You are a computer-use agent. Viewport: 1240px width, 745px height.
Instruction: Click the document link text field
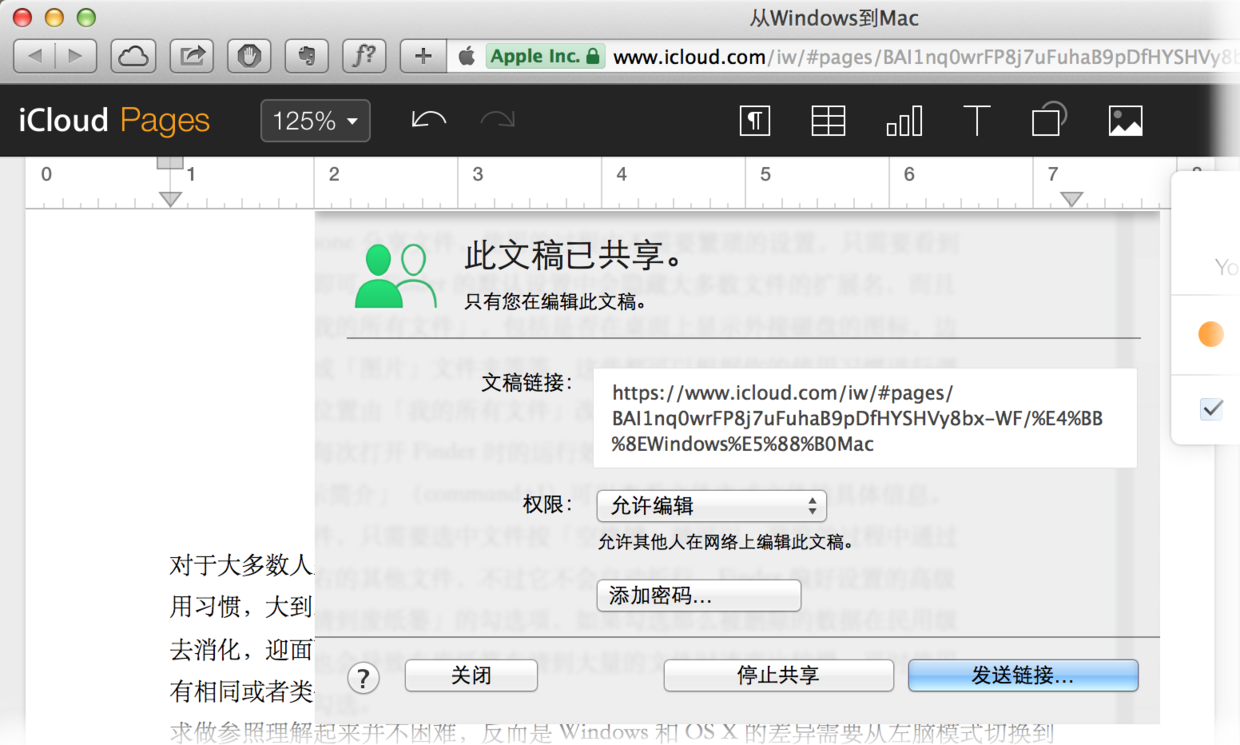[x=865, y=418]
